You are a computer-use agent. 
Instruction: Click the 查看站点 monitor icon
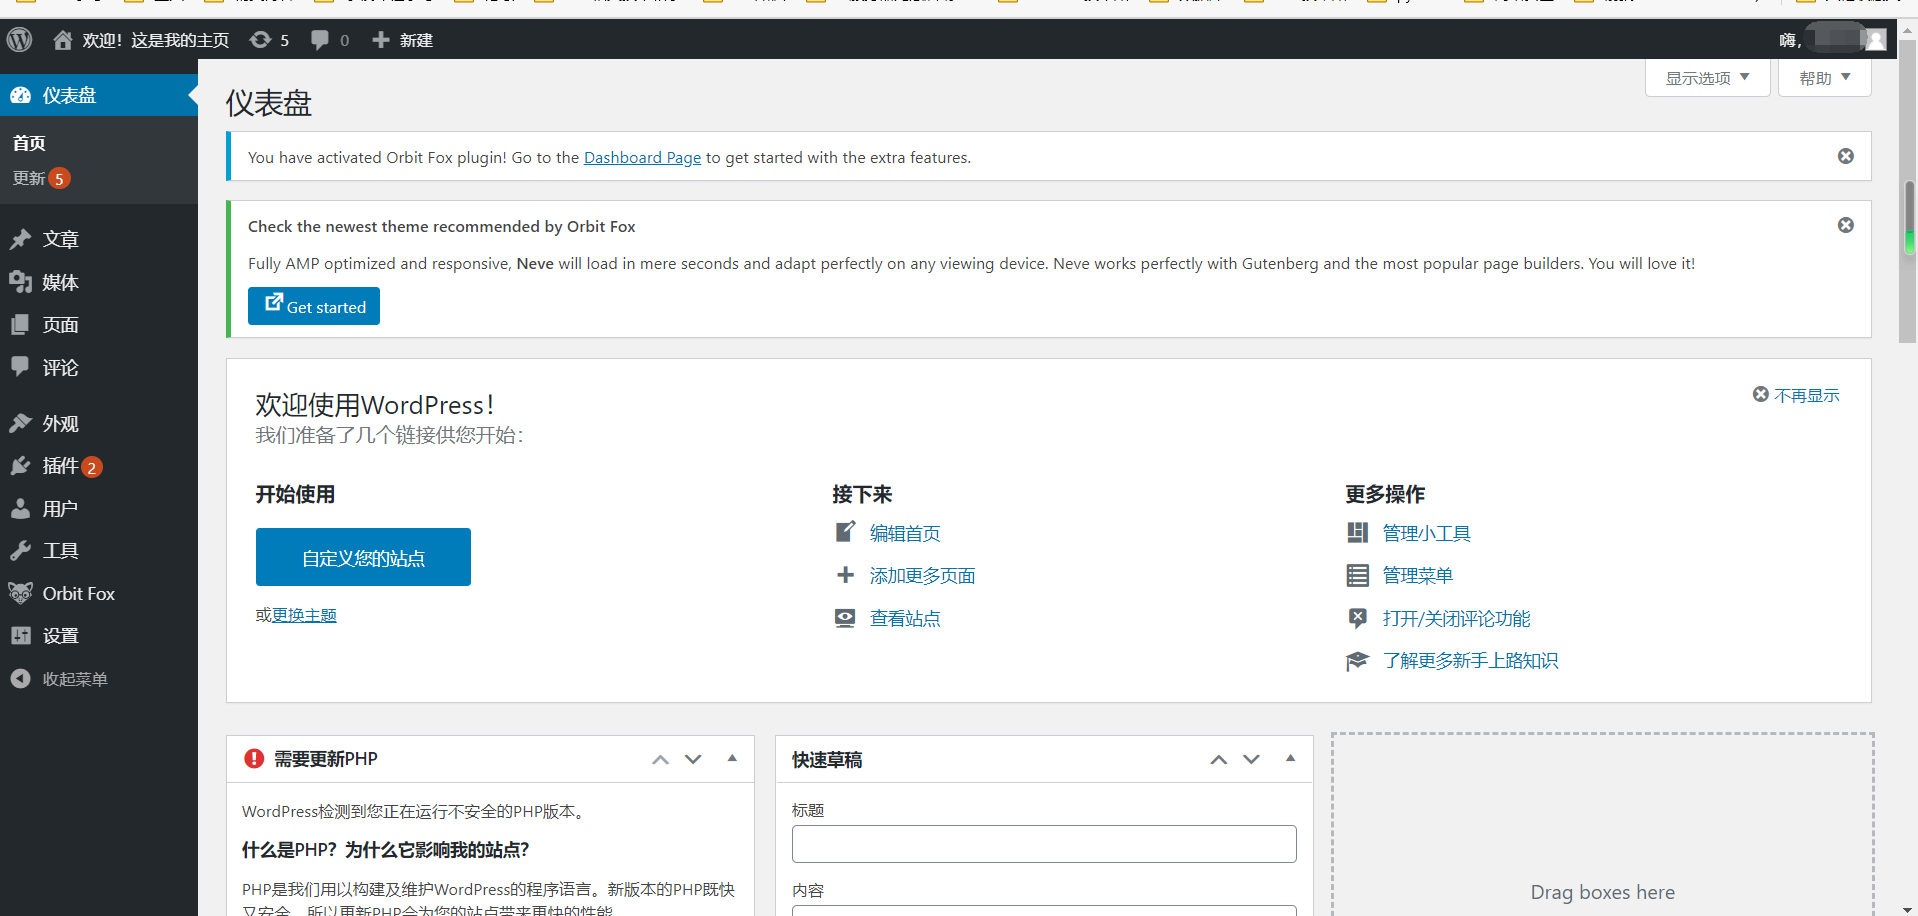(845, 618)
